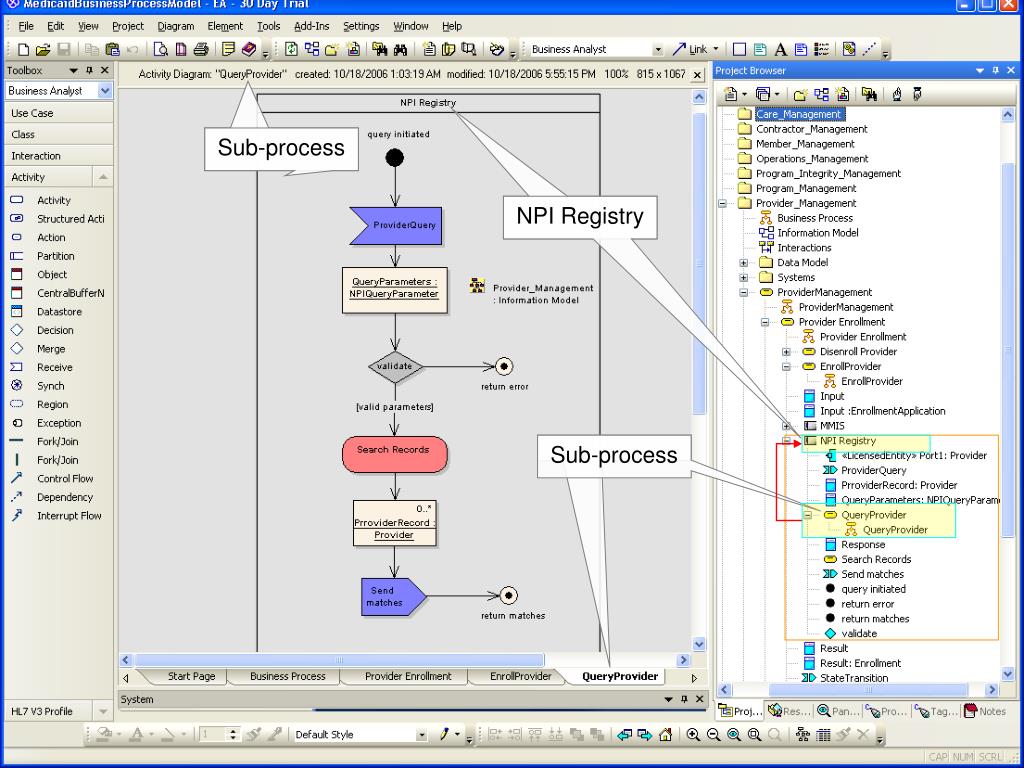Click the Zoom Out magnifier icon
Viewport: 1024px width, 768px height.
[x=714, y=735]
